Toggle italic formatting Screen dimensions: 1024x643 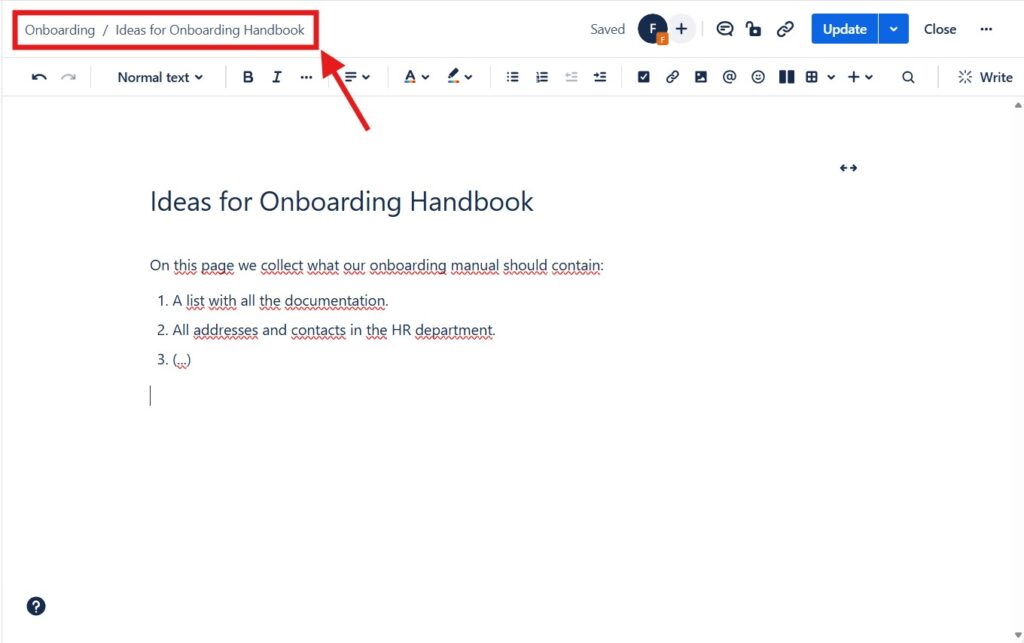[x=277, y=76]
